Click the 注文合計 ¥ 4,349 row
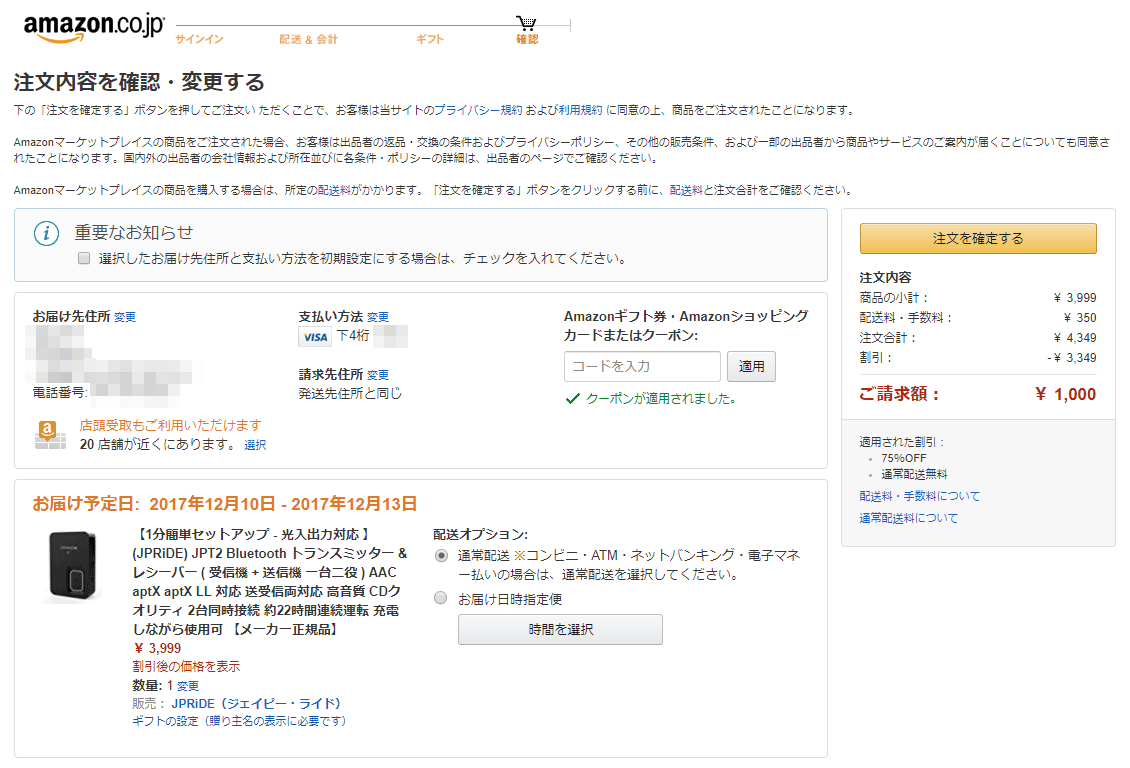 pos(978,338)
